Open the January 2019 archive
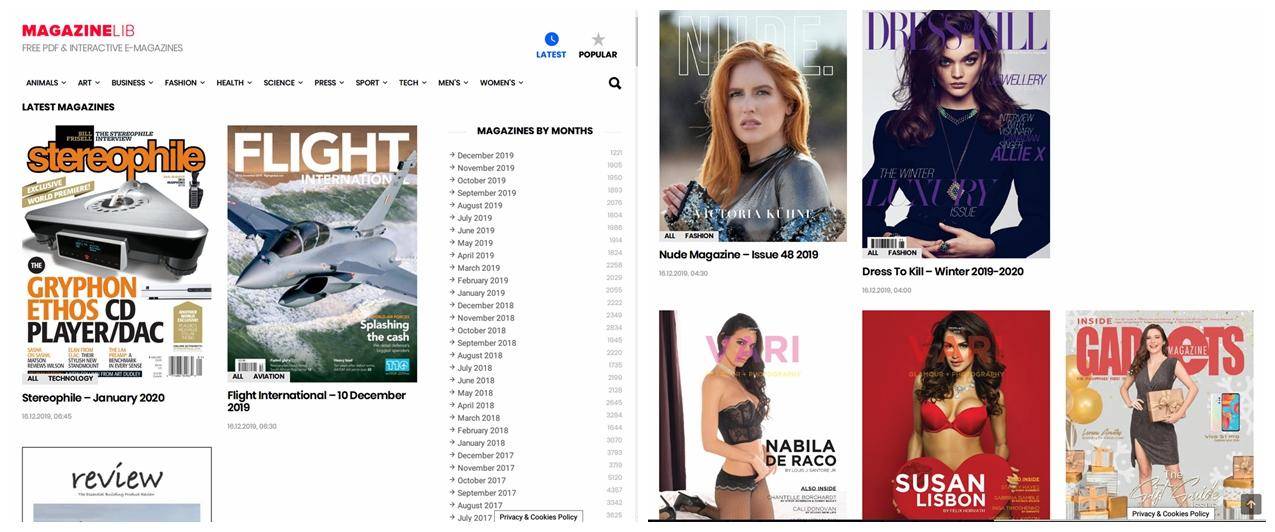 pos(481,293)
